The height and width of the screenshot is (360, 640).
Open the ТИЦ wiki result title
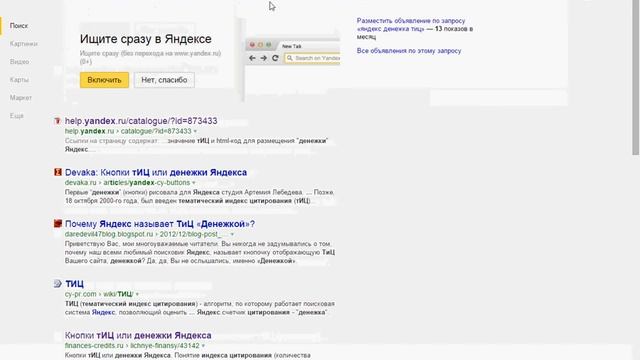tap(74, 284)
